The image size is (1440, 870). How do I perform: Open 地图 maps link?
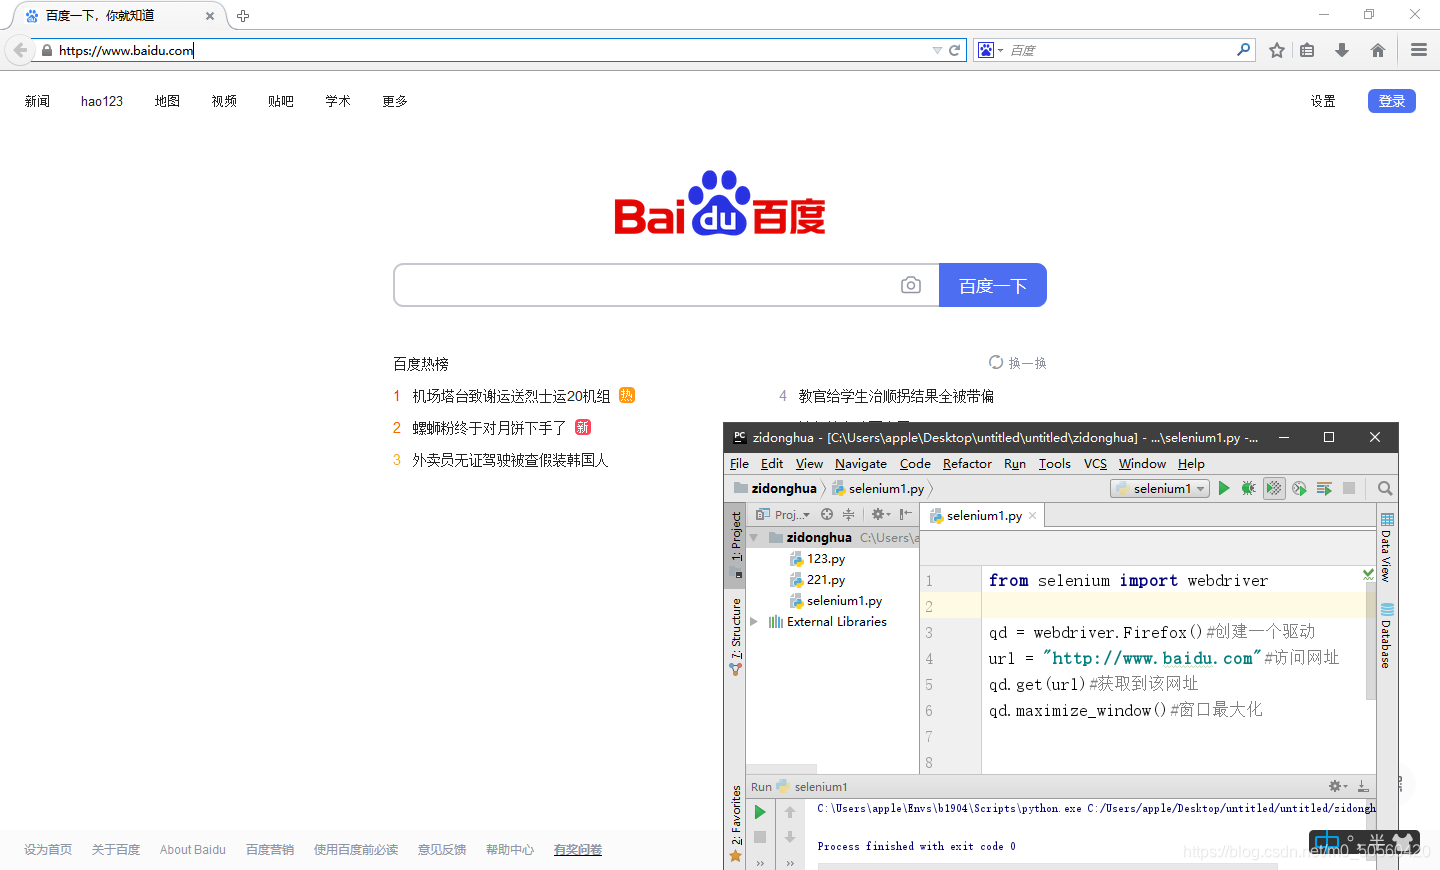tap(167, 101)
